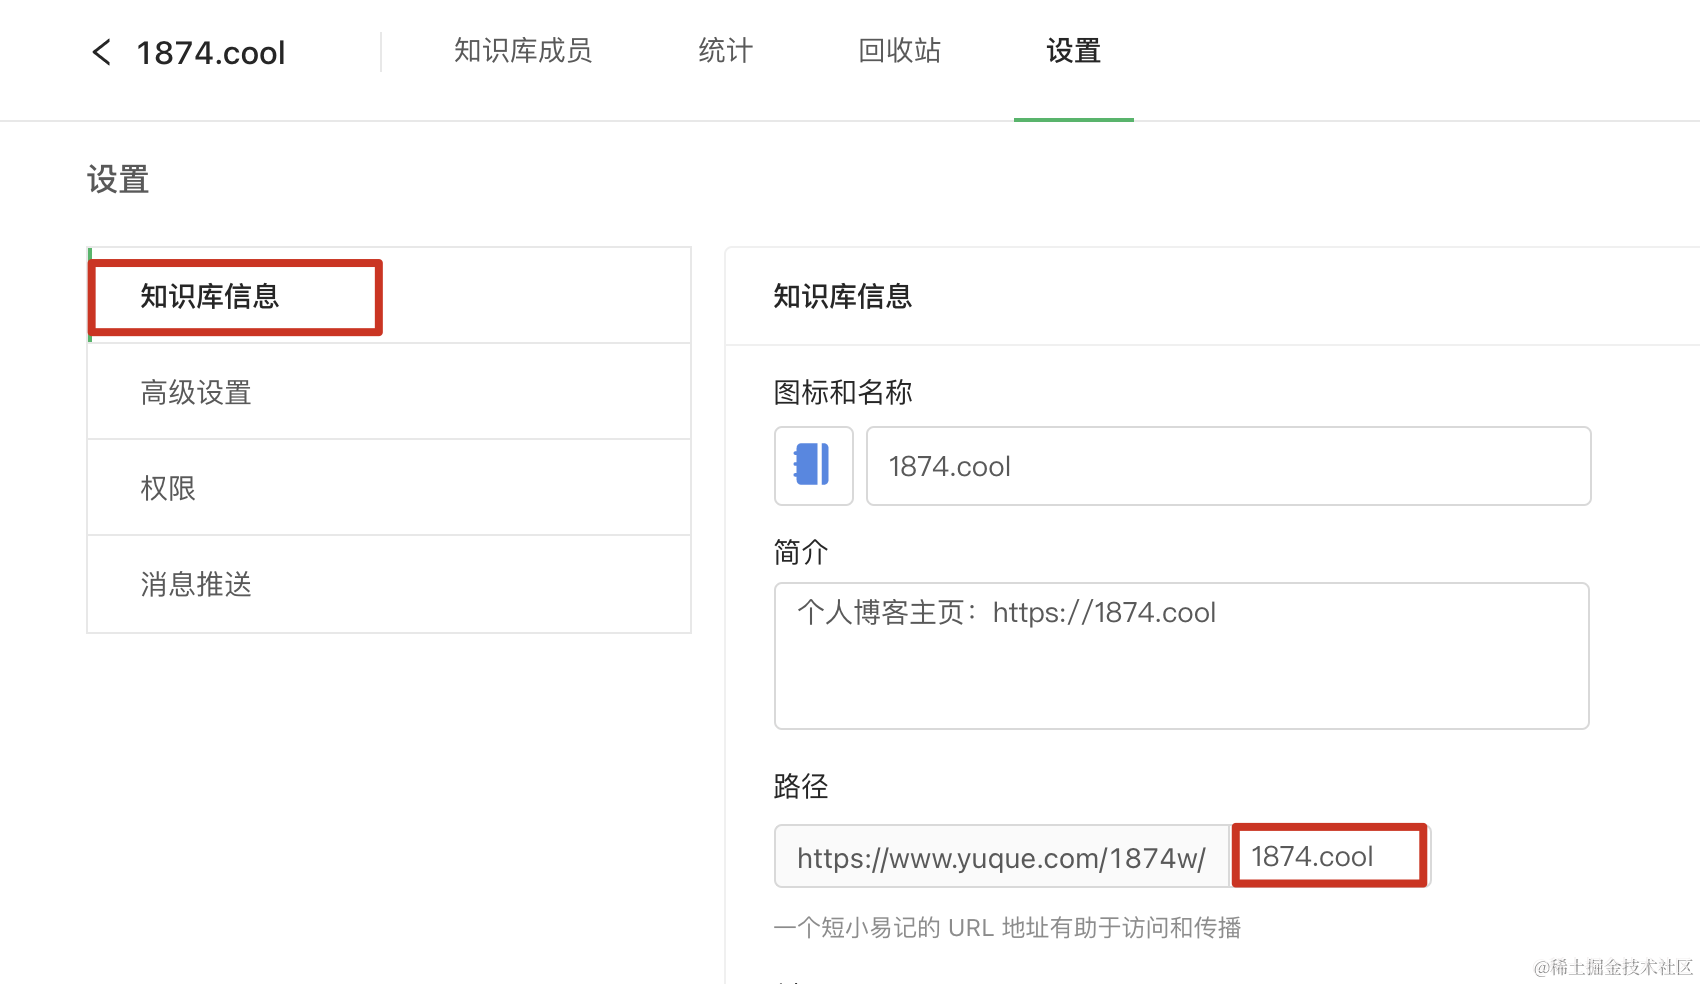Go back using the left arrow icon
Image resolution: width=1700 pixels, height=984 pixels.
(102, 52)
